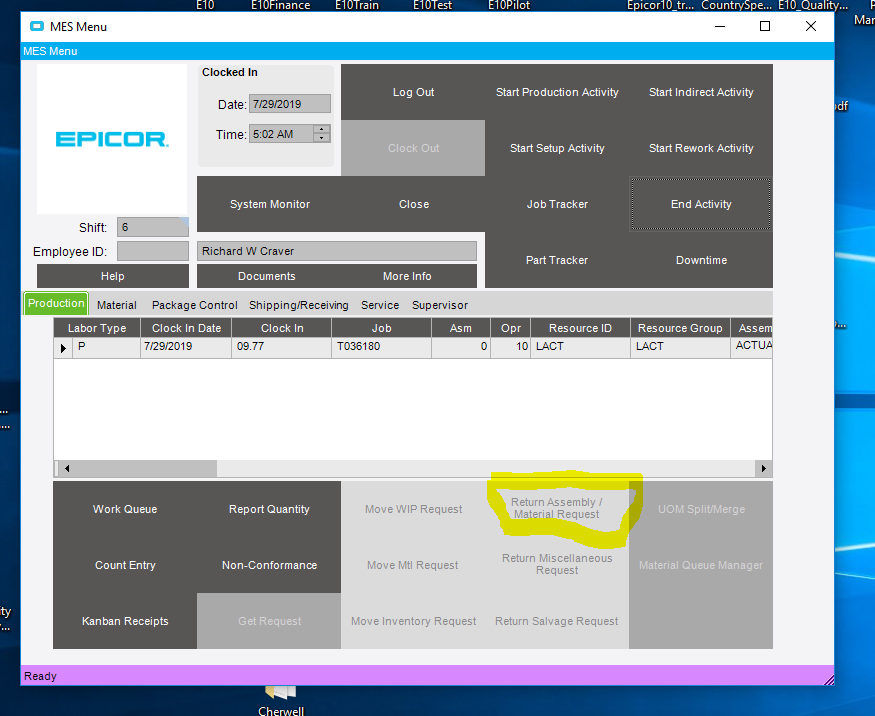Open the System Monitor
The width and height of the screenshot is (875, 716).
(270, 204)
